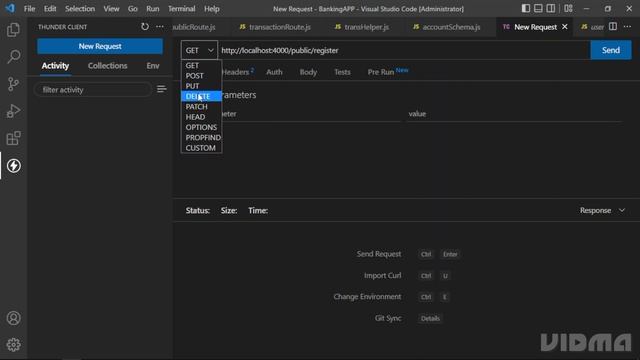Split the editor right
Viewport: 640px width, 360px height.
613,27
